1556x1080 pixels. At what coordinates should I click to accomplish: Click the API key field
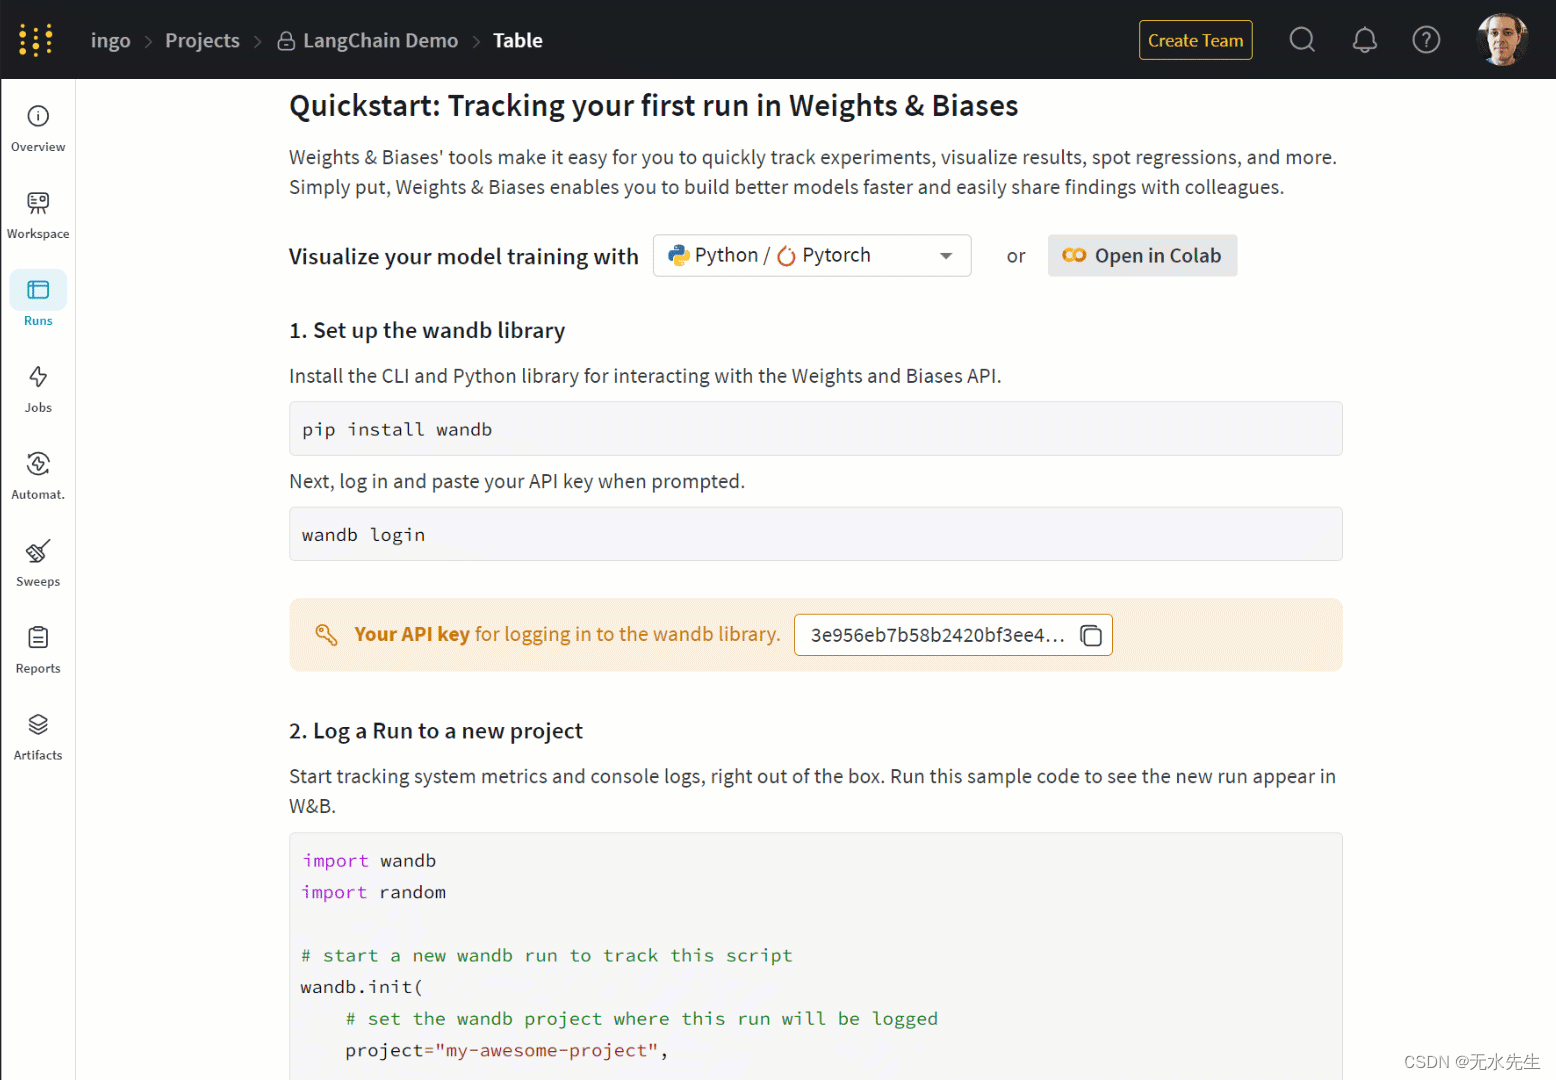[x=953, y=635]
